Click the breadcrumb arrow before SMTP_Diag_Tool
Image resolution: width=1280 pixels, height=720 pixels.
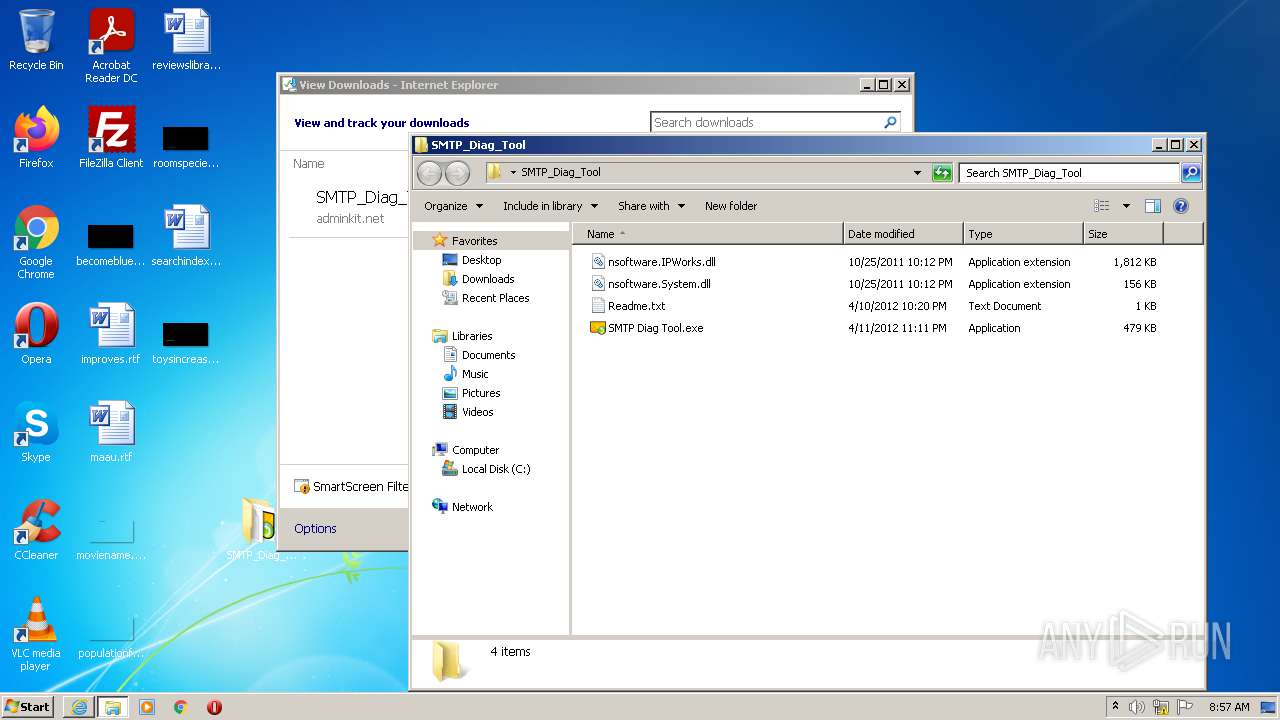(513, 172)
